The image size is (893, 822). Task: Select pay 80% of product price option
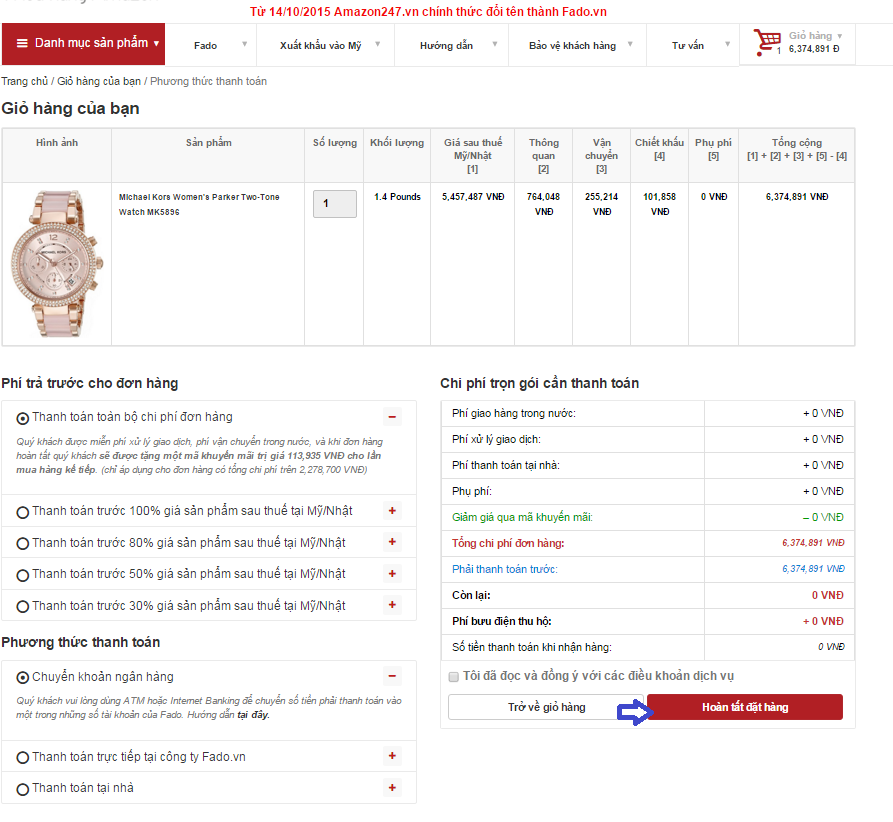tap(23, 544)
